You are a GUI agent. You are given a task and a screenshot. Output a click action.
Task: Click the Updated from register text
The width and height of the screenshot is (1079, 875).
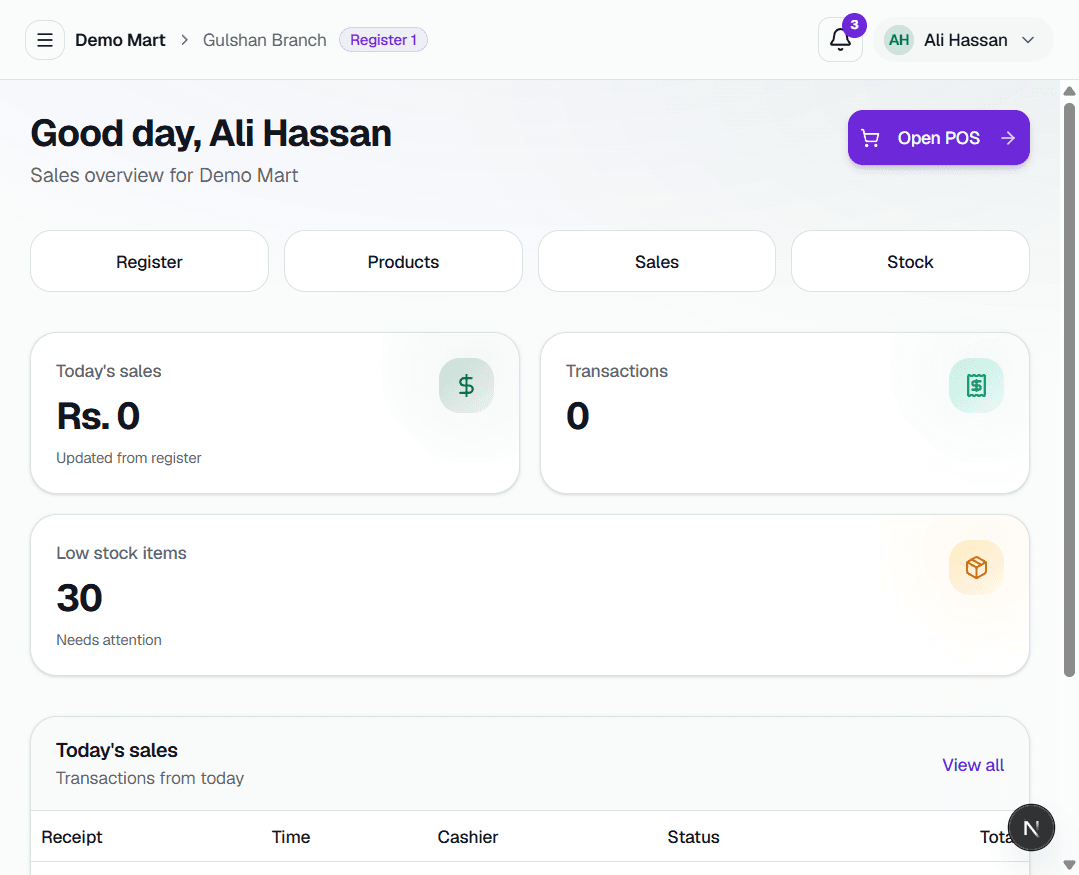tap(129, 458)
